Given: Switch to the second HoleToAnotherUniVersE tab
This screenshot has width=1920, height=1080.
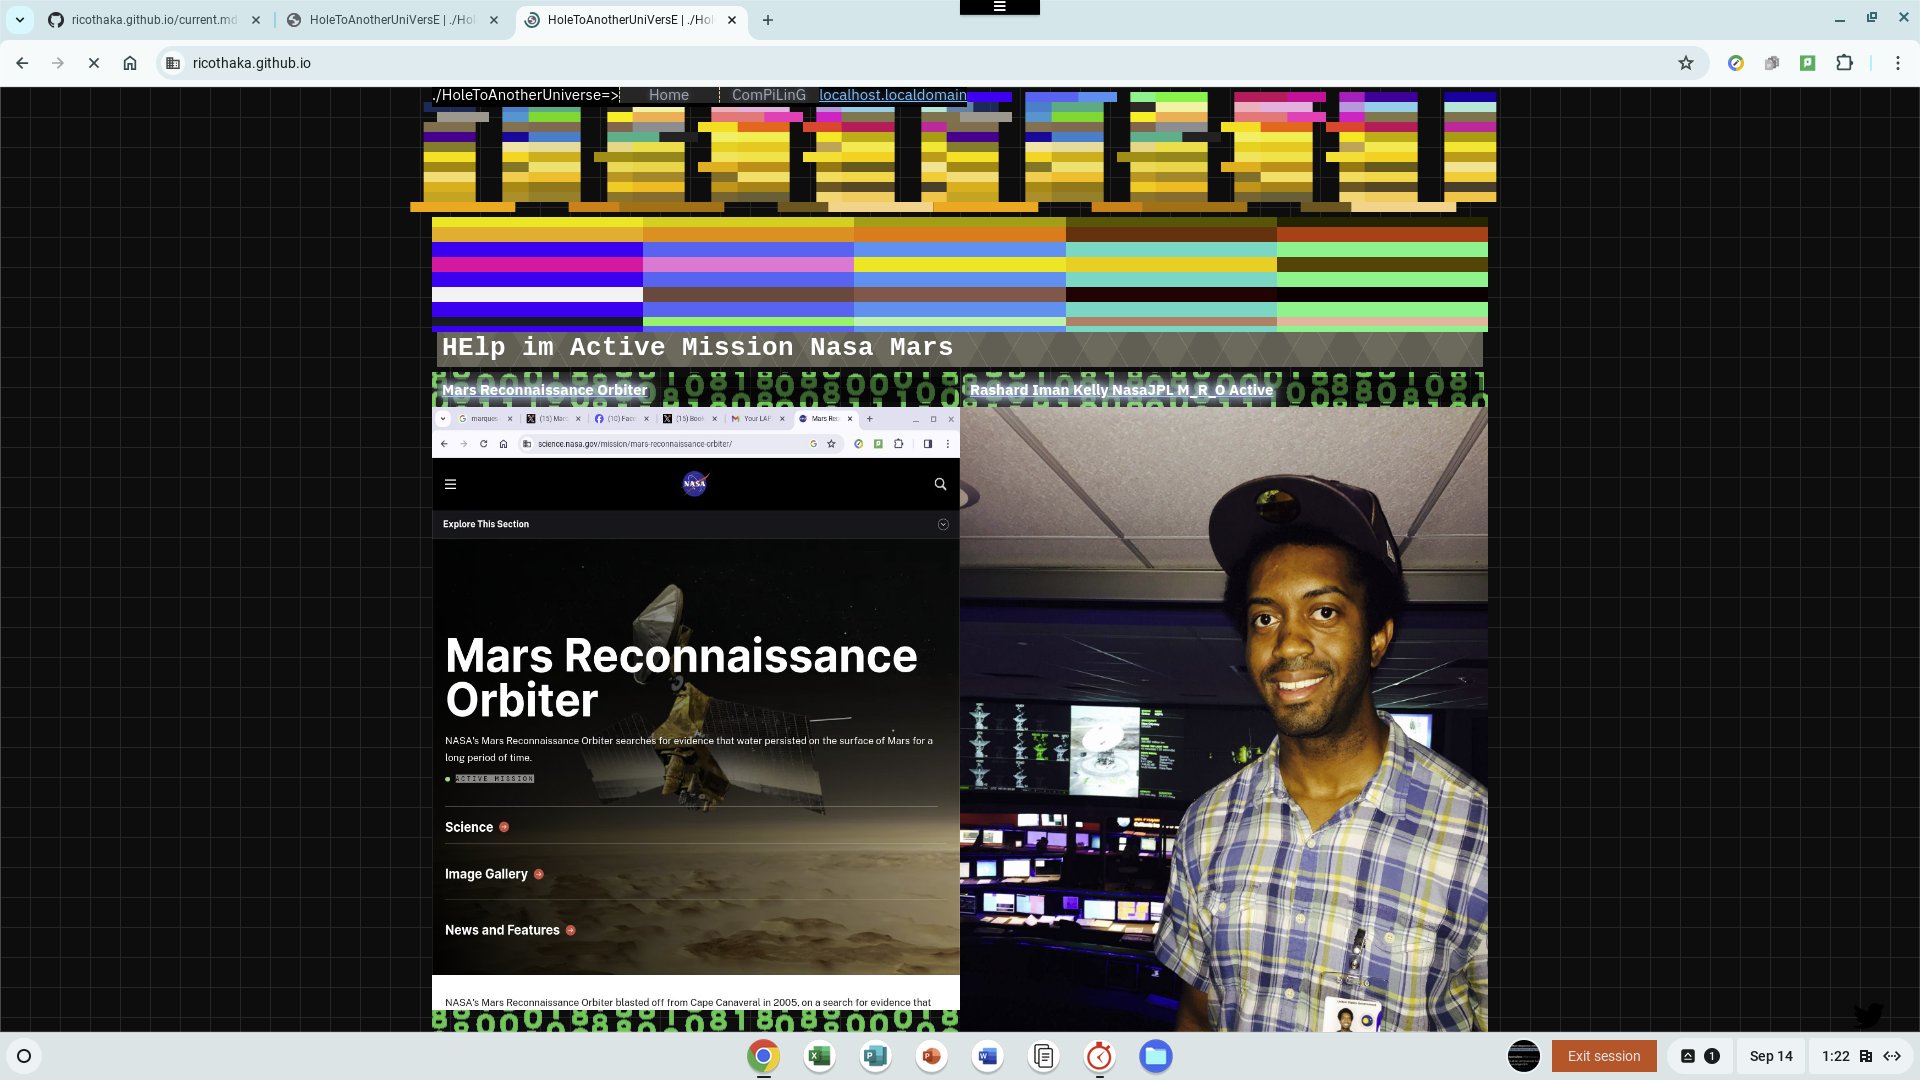Looking at the screenshot, I should click(x=378, y=20).
